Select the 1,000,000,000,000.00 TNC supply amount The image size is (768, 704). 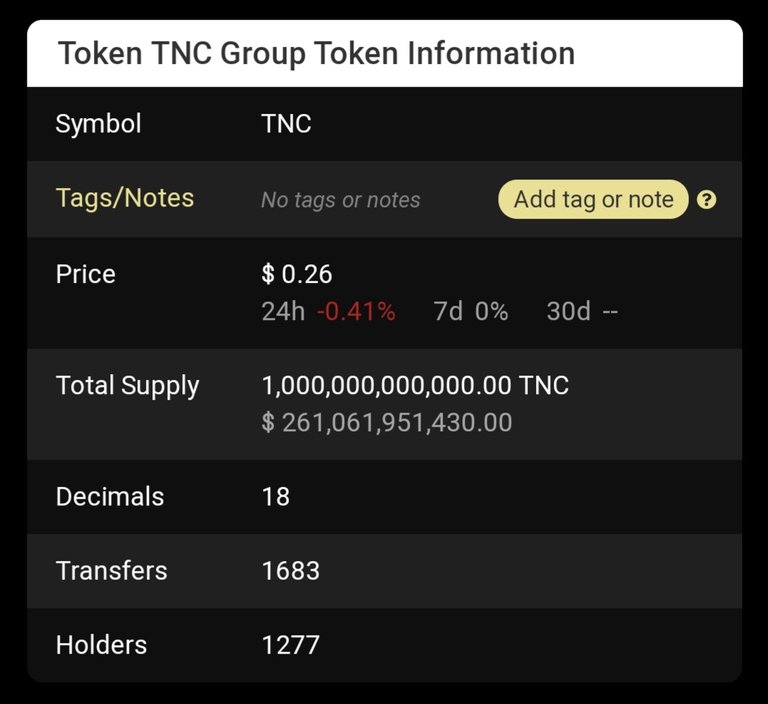point(415,385)
